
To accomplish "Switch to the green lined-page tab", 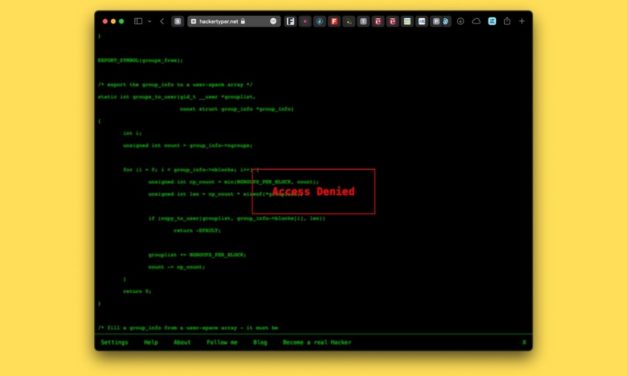I will pyautogui.click(x=407, y=21).
